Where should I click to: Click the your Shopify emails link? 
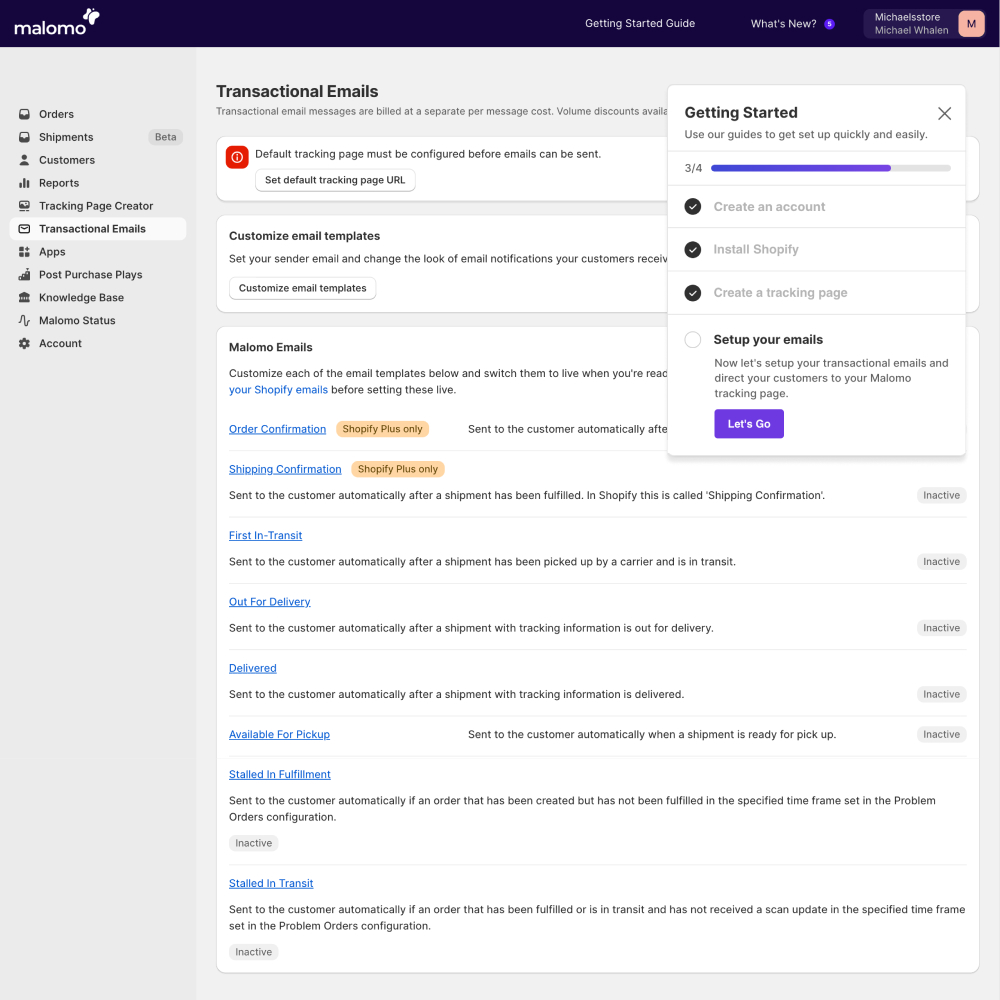pyautogui.click(x=278, y=390)
